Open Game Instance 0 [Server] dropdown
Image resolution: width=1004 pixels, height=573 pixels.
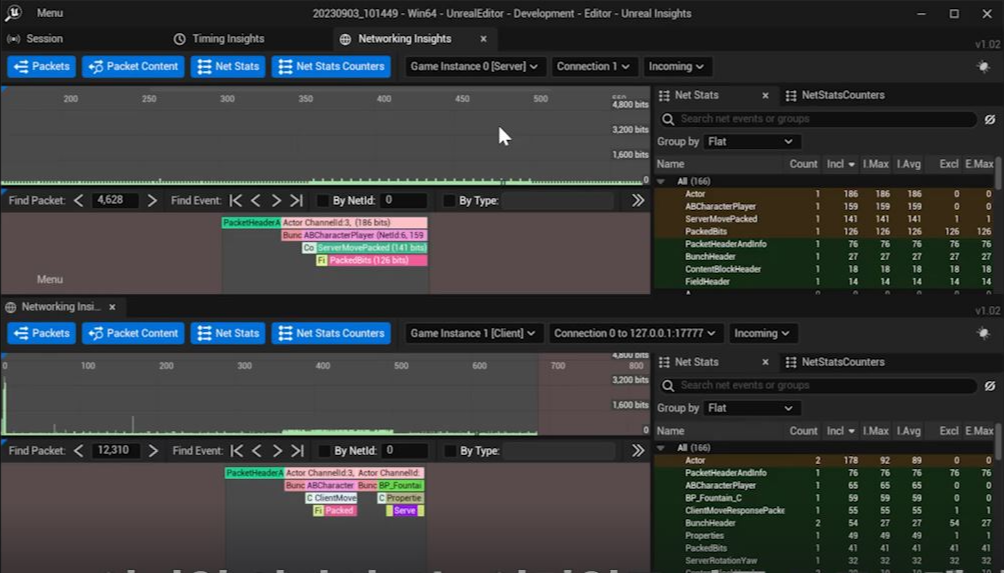pyautogui.click(x=474, y=67)
